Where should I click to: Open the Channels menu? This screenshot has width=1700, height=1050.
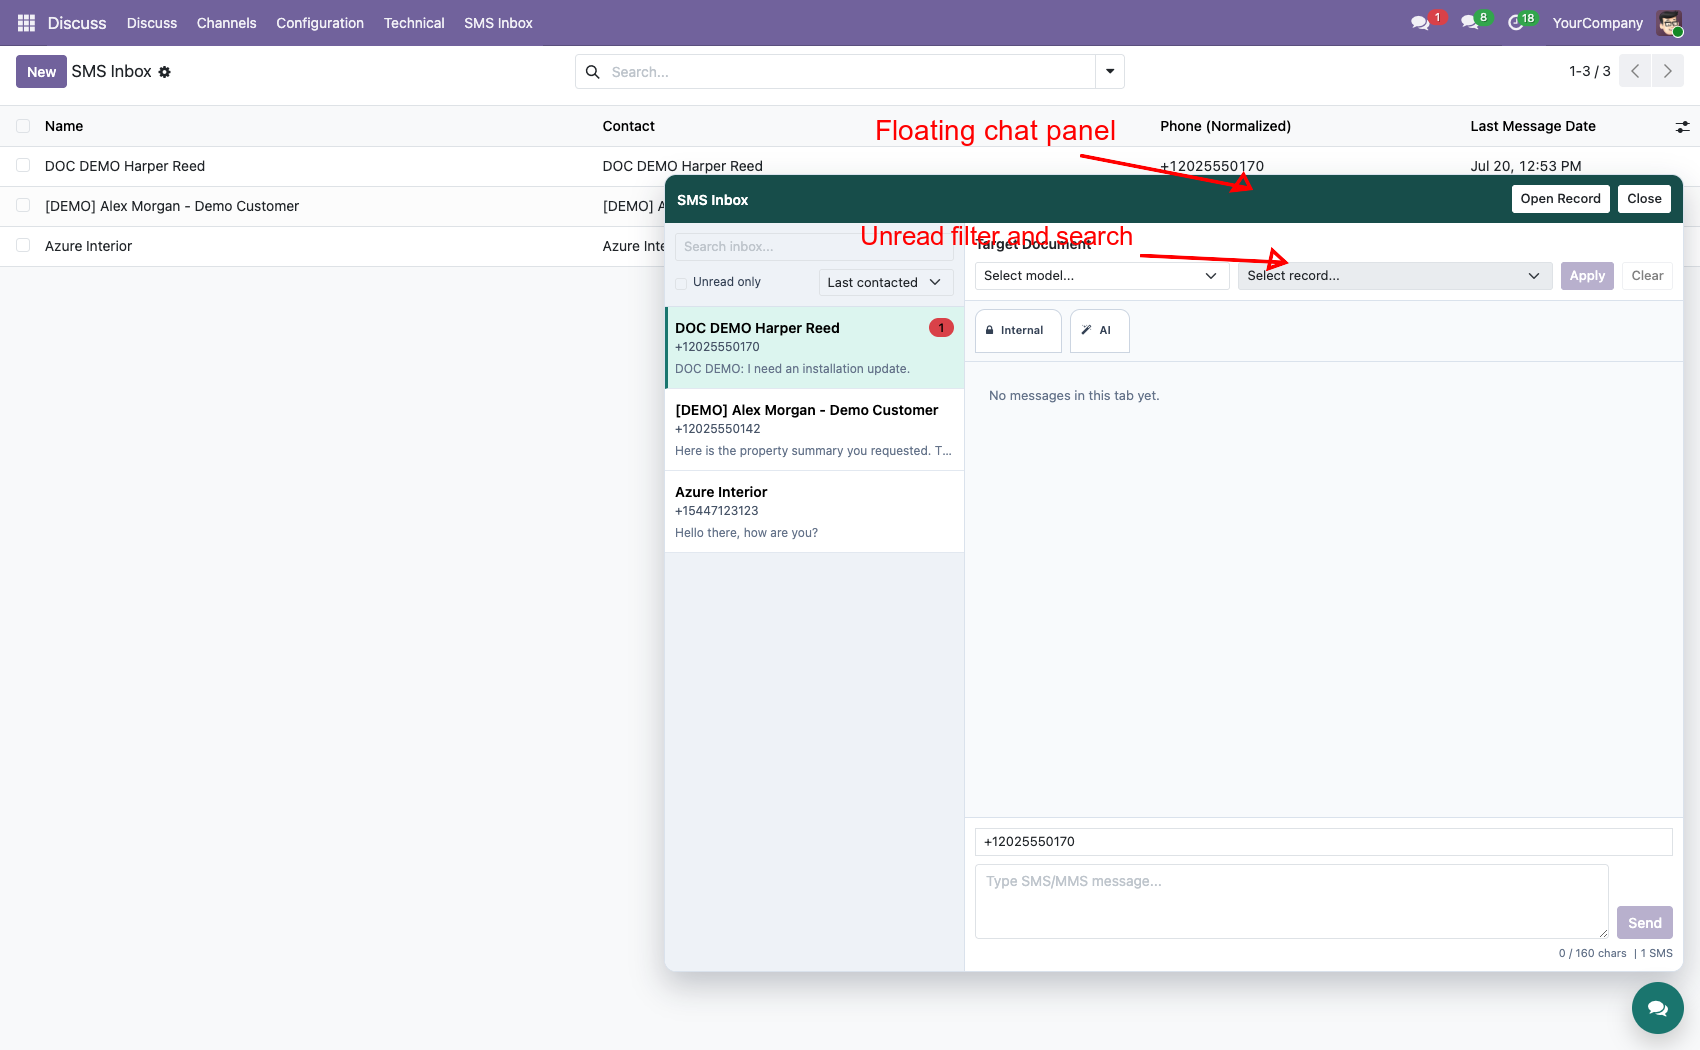(226, 23)
